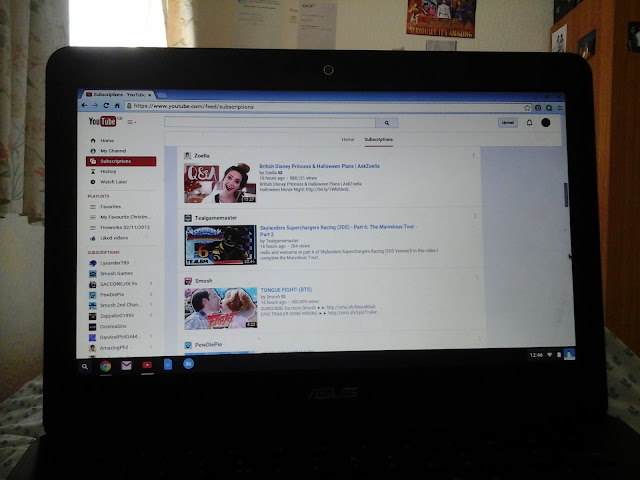Open the browser home page icon
Screen dimensions: 640x480
(117, 105)
